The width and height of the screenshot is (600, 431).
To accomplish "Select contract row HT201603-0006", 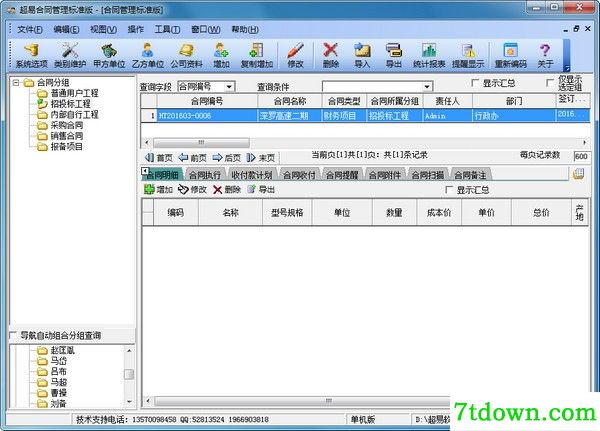I will [x=365, y=116].
